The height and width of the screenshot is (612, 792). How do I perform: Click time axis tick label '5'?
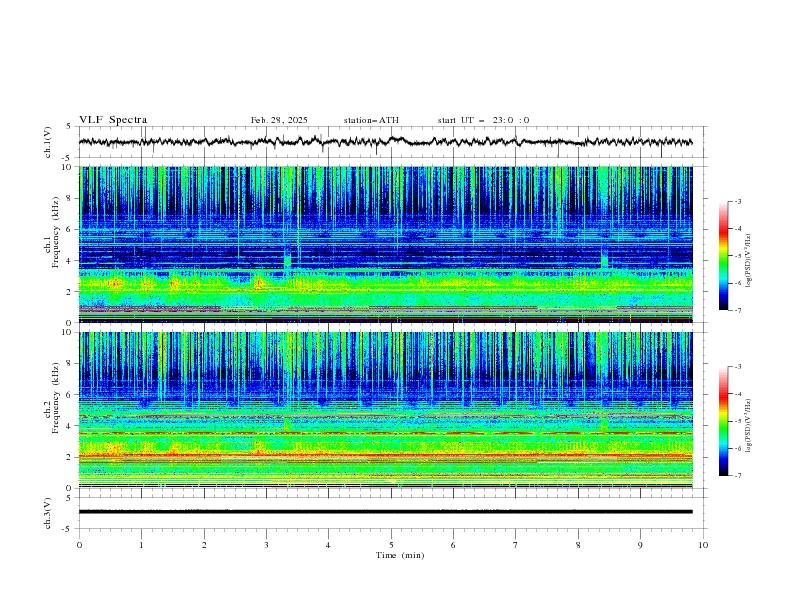point(391,545)
